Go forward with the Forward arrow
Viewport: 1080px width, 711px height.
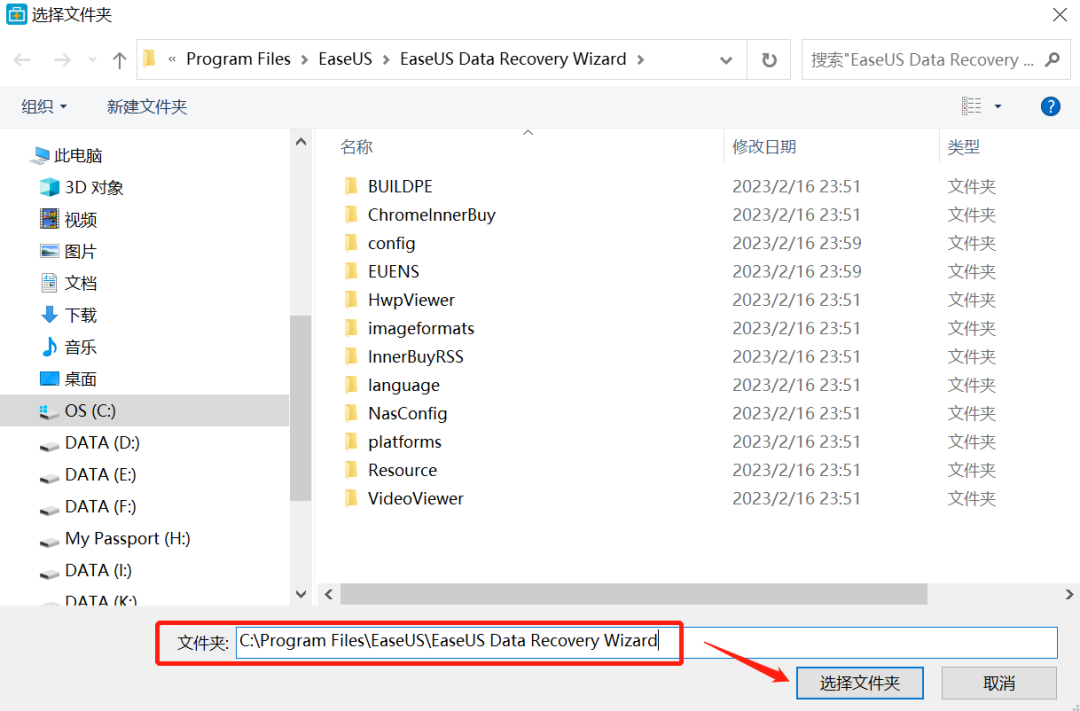(62, 60)
